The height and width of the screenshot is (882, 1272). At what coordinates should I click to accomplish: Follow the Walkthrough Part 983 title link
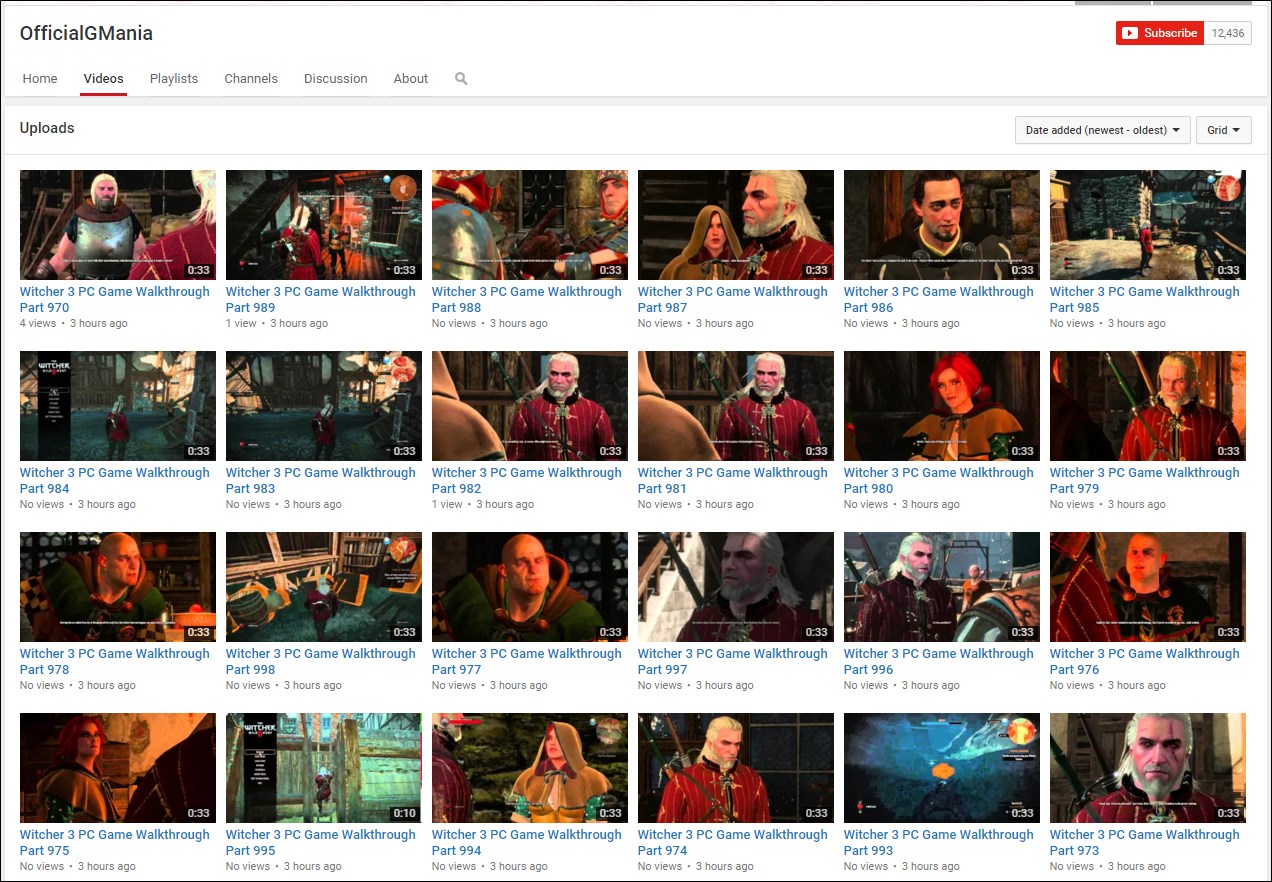[x=321, y=481]
